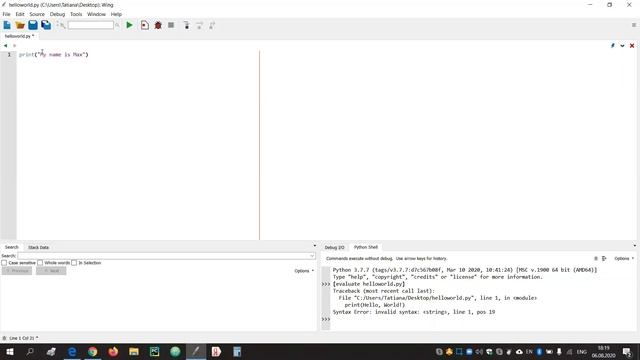Open the Window menu
The height and width of the screenshot is (360, 640).
coord(96,14)
